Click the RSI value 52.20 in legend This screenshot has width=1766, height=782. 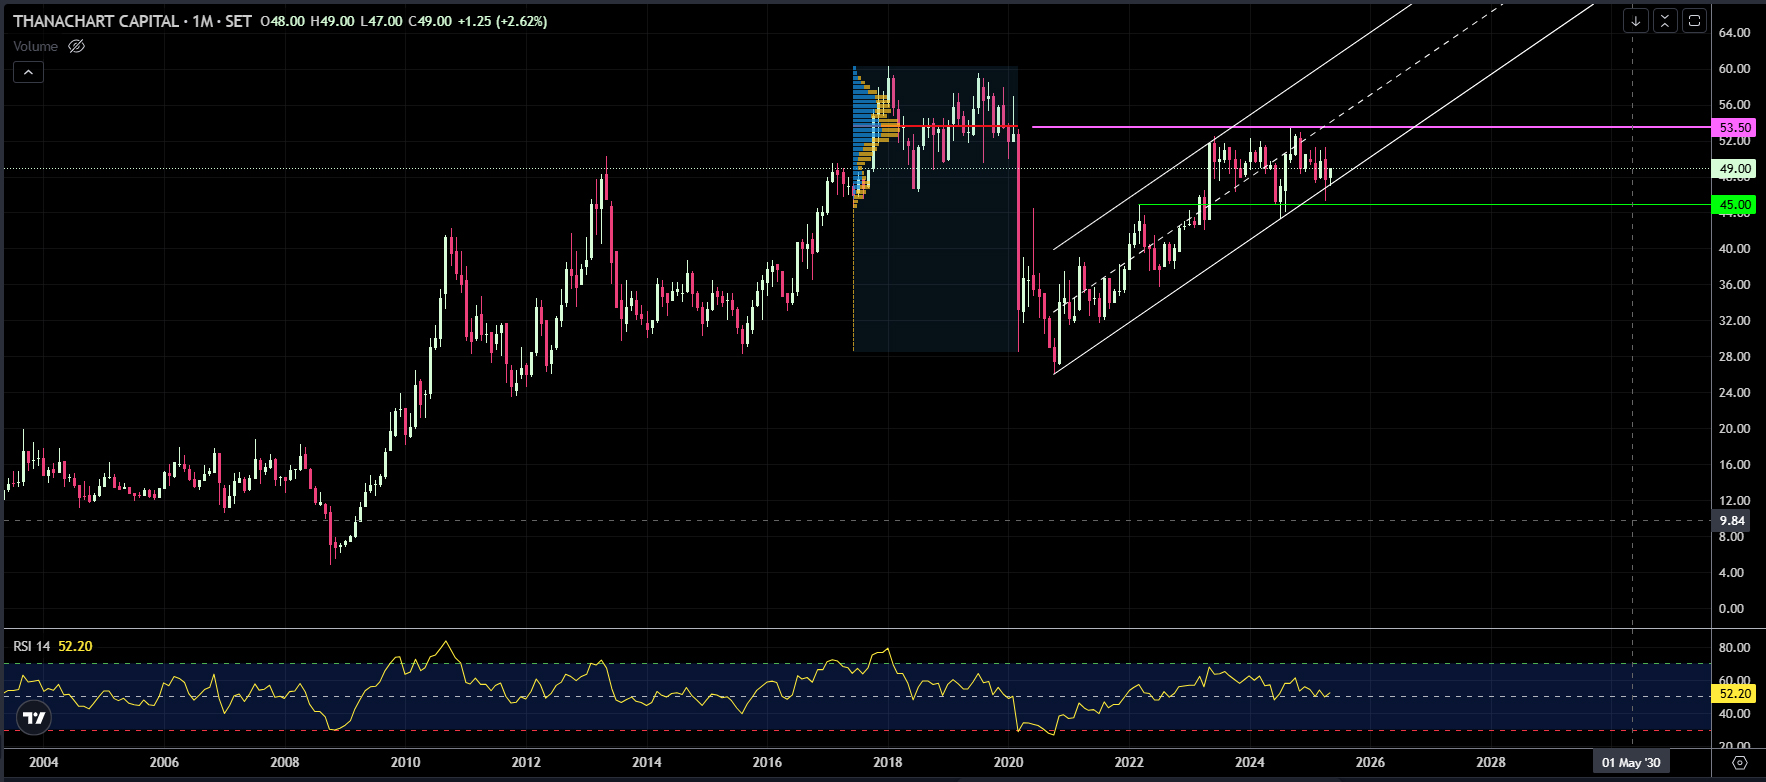[75, 646]
